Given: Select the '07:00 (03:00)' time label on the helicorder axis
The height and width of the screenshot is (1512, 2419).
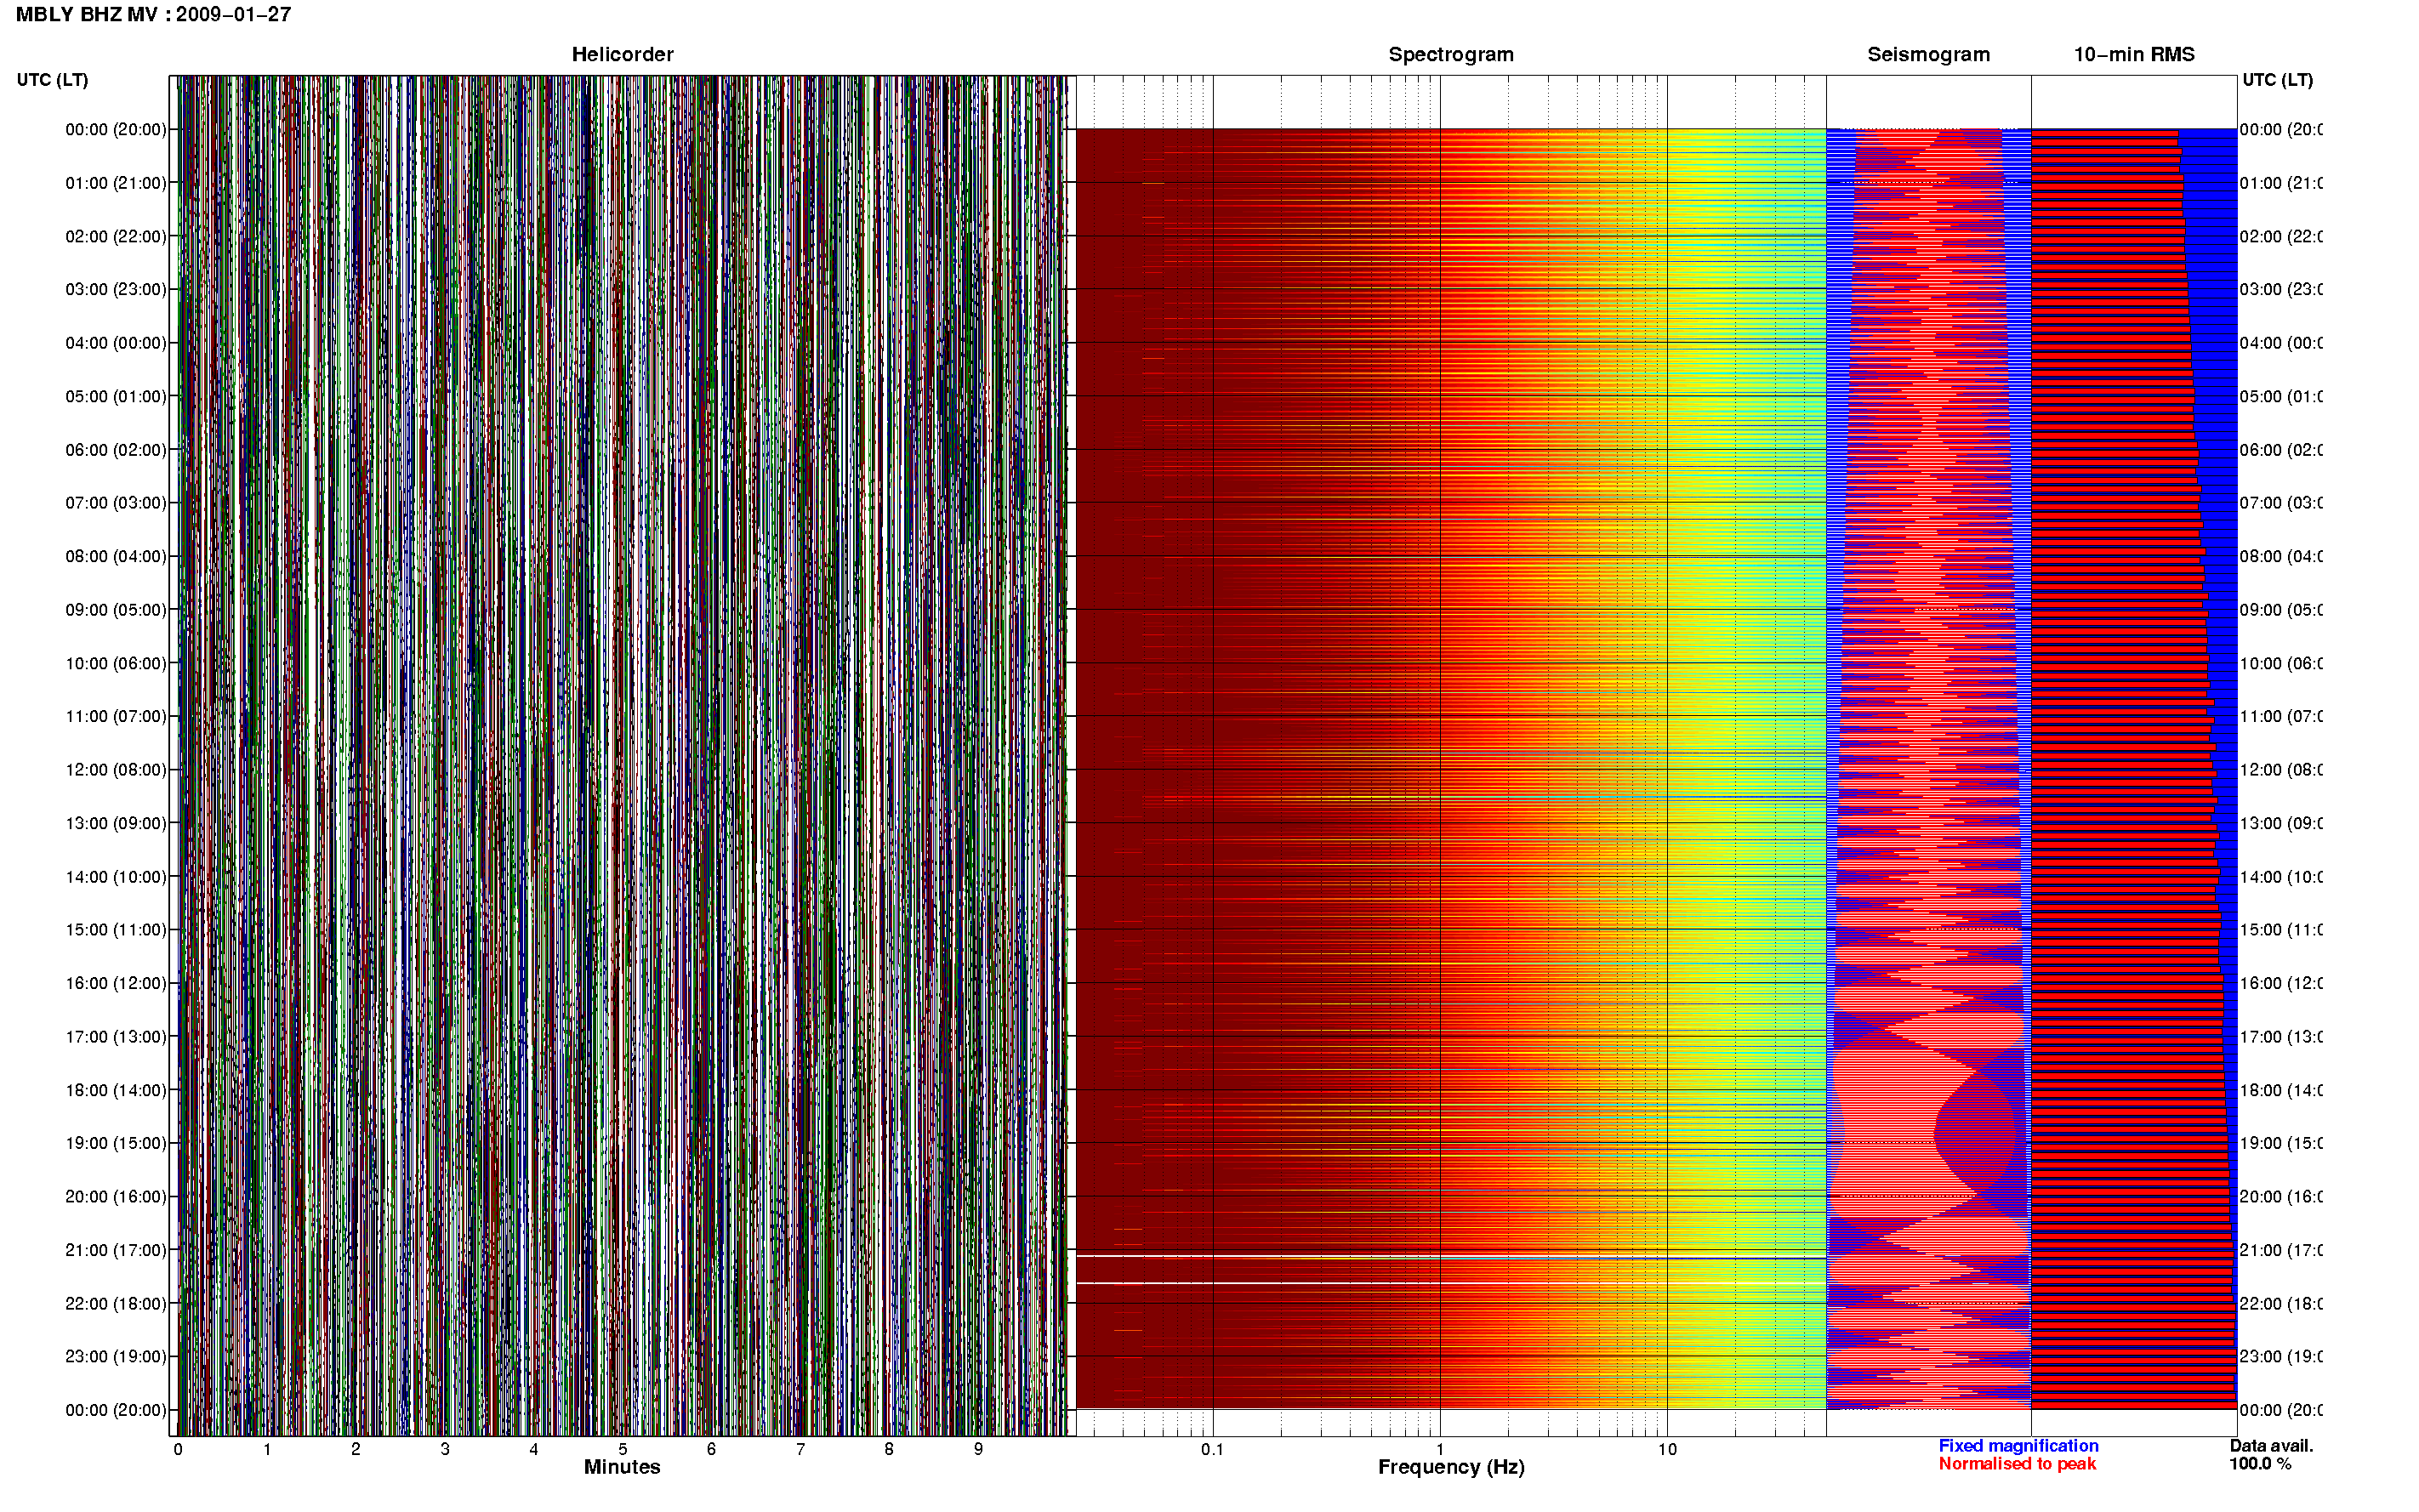Looking at the screenshot, I should (x=116, y=503).
